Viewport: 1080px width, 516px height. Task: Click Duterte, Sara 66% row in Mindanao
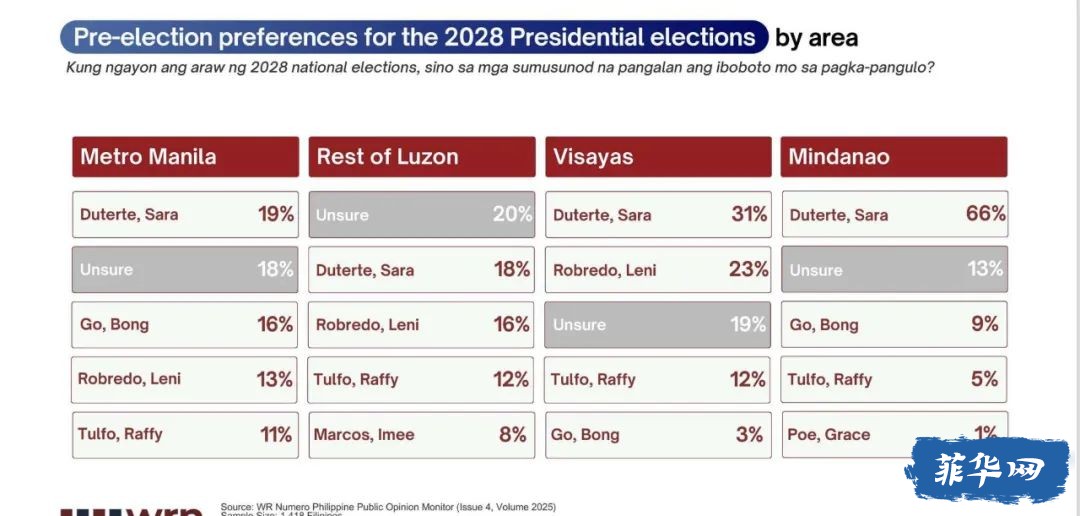point(895,214)
